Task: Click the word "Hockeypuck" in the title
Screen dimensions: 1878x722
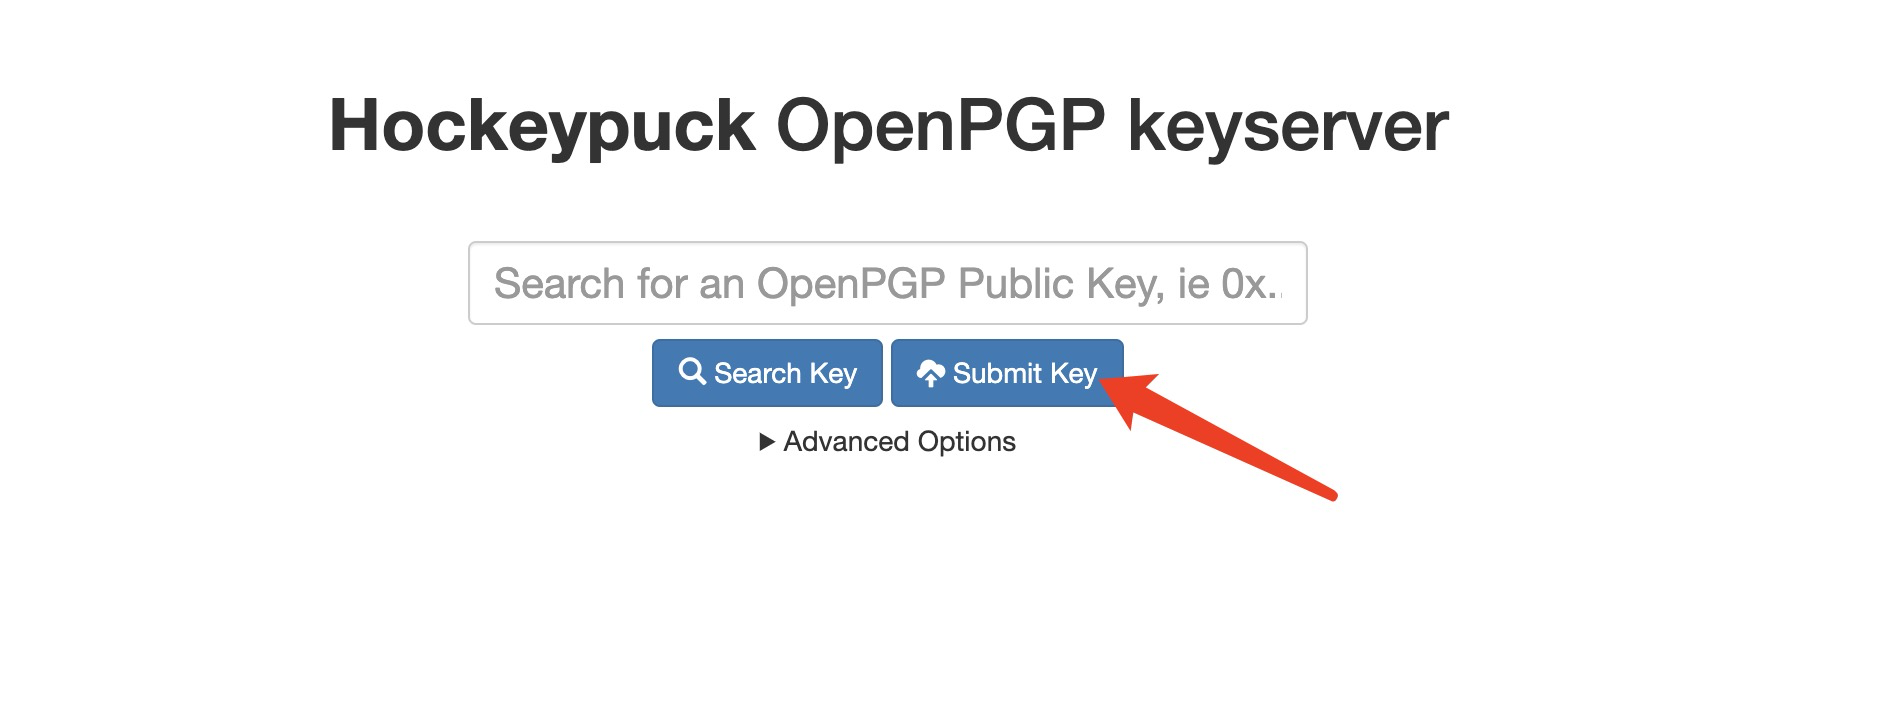Action: (542, 126)
